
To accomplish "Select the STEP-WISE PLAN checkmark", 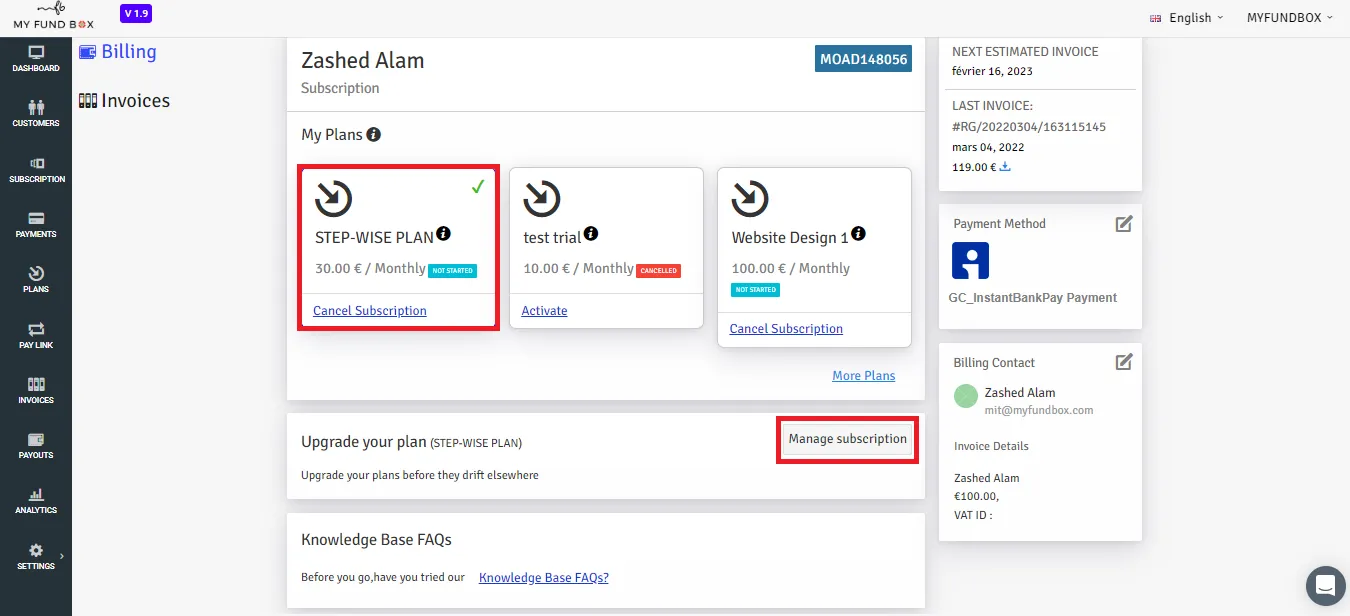I will [x=478, y=186].
